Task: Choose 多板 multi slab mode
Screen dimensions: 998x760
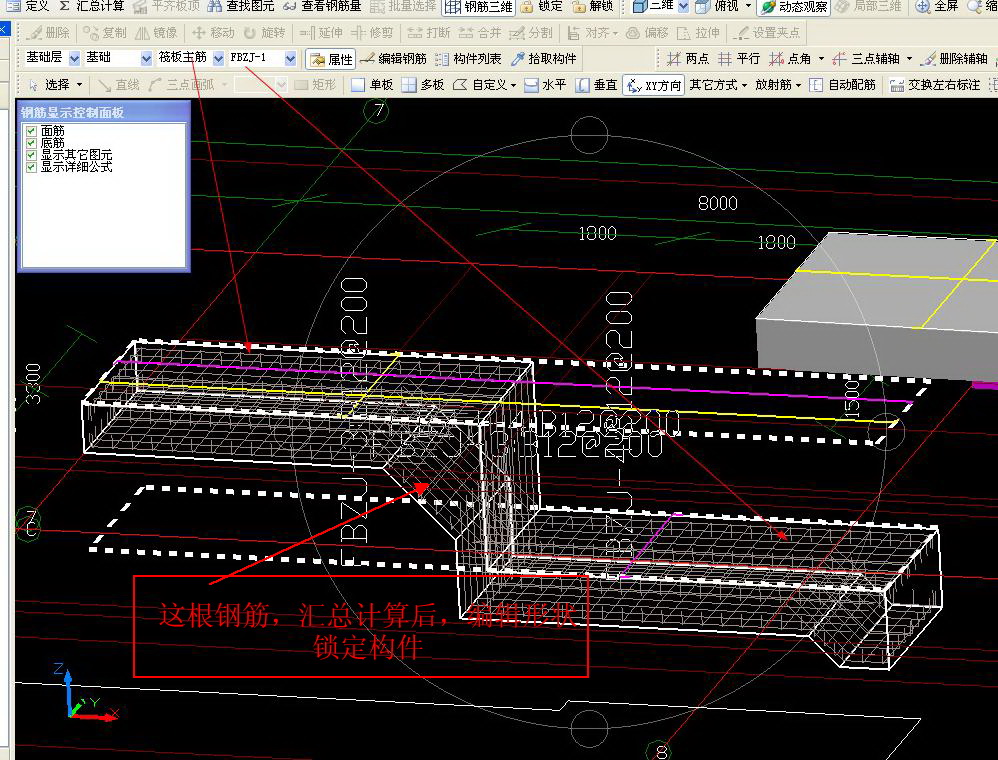Action: point(423,85)
